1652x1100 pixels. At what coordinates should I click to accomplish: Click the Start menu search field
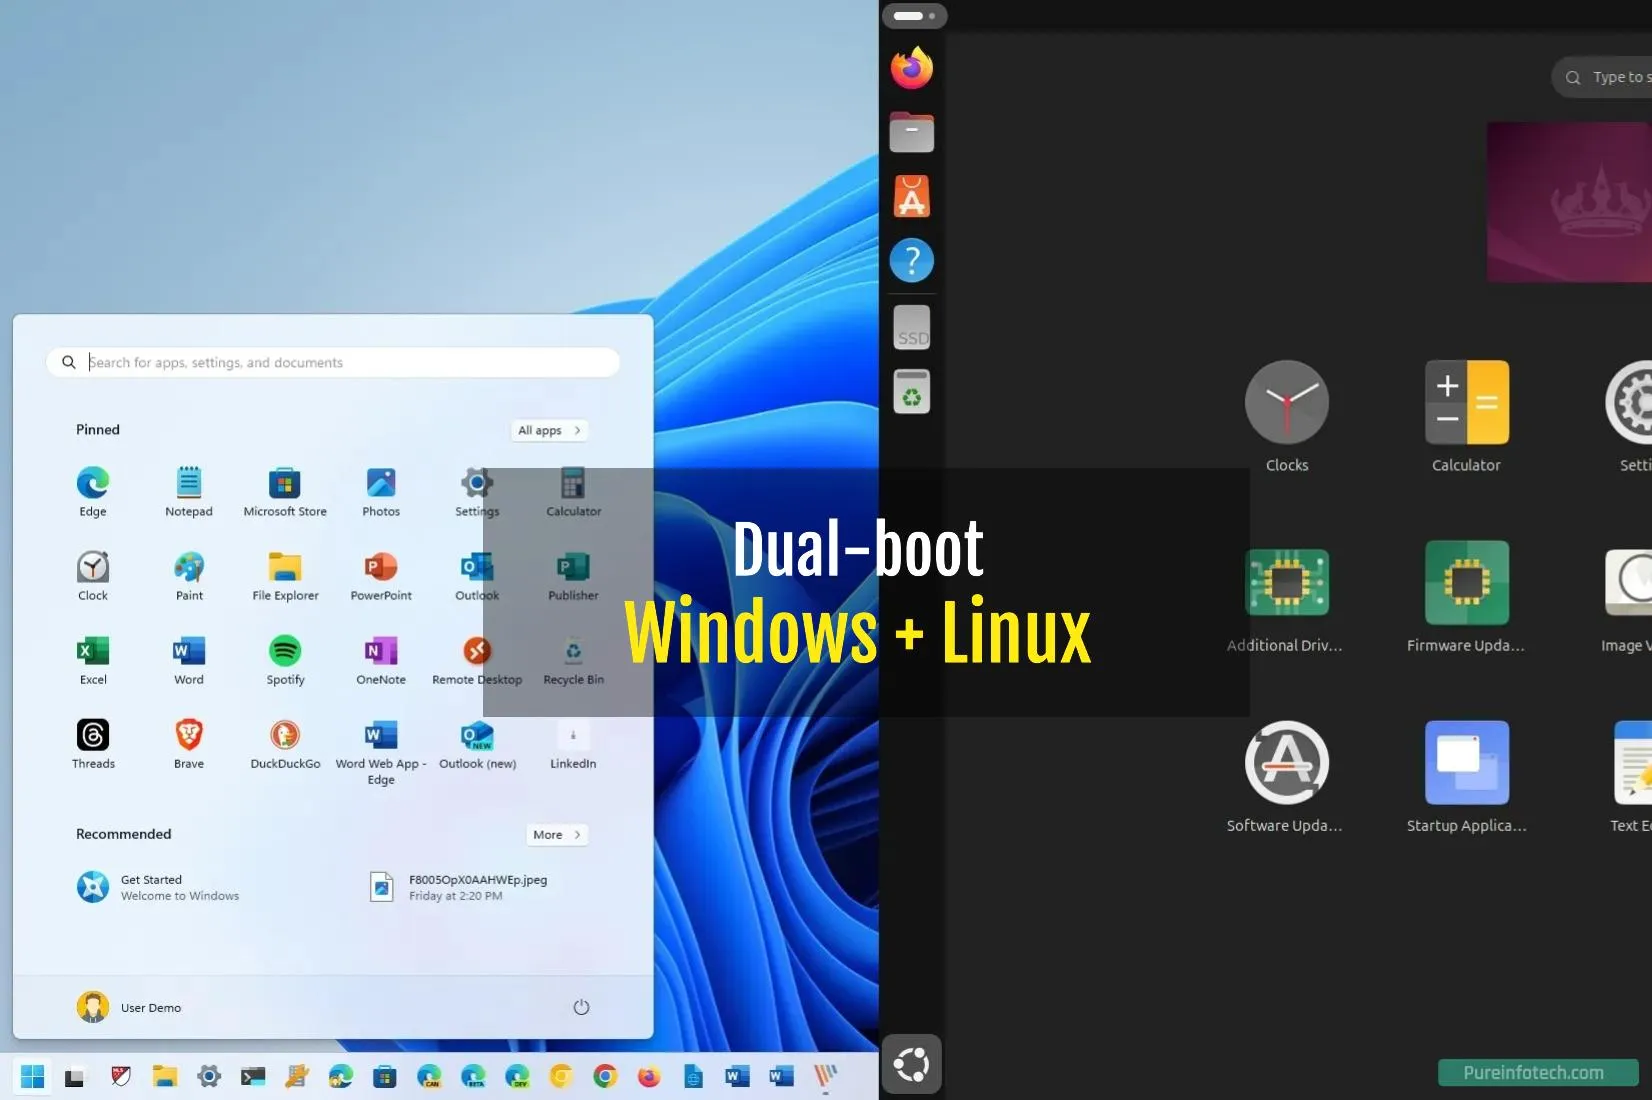[x=333, y=362]
